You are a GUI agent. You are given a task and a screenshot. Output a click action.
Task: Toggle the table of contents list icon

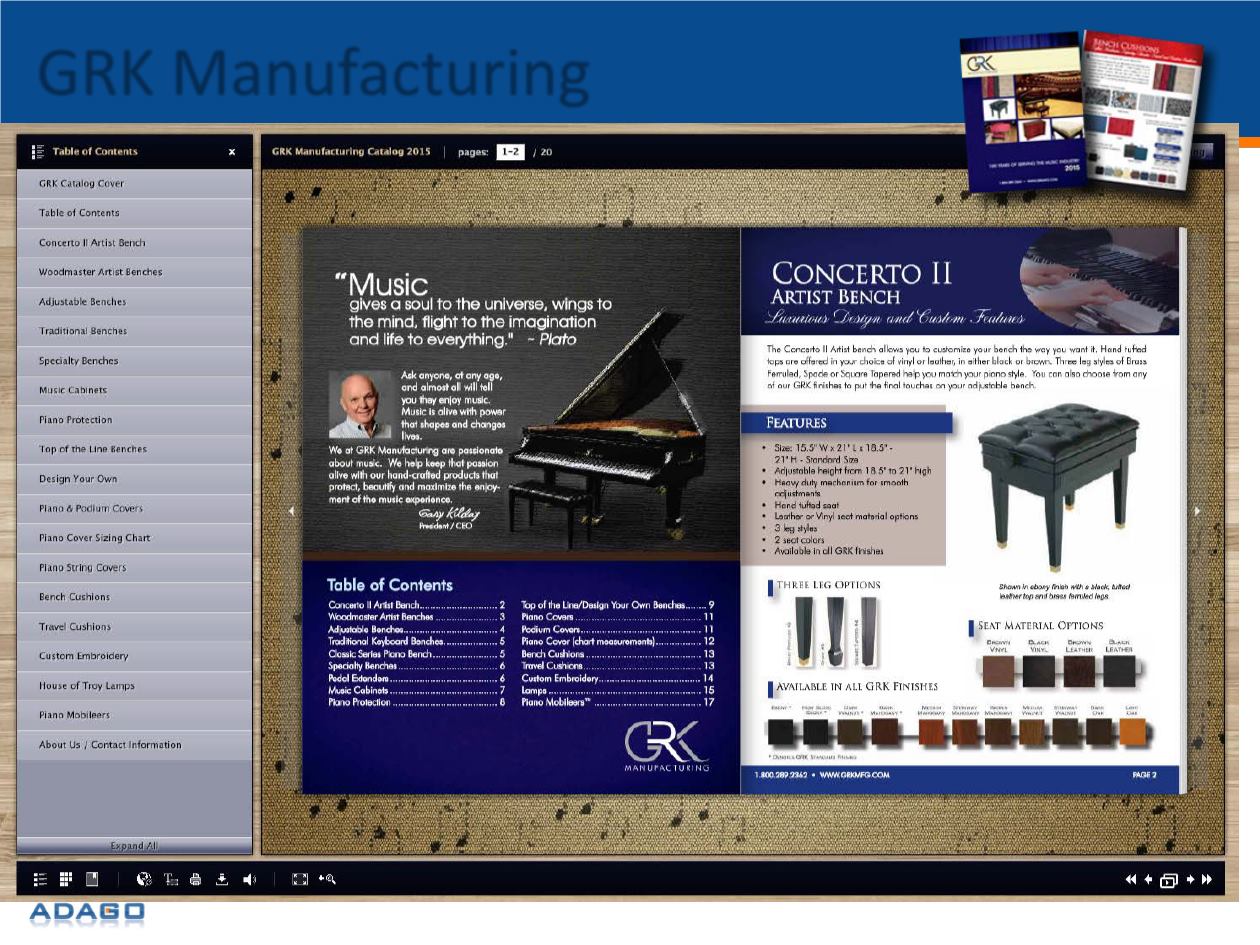click(40, 879)
